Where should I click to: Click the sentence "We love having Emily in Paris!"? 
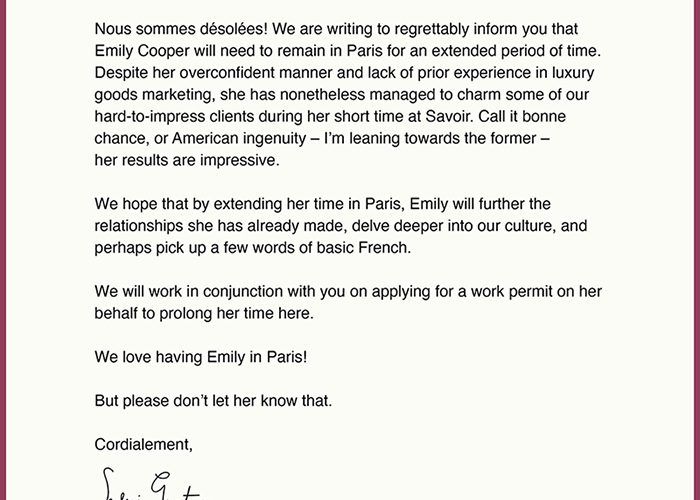201,358
